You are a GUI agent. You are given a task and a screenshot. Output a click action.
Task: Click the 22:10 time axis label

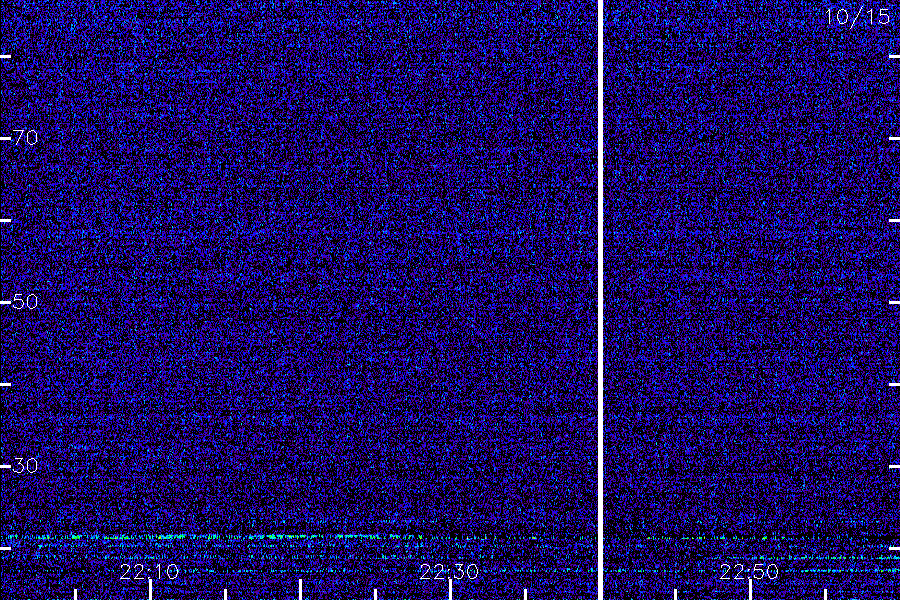coord(149,572)
